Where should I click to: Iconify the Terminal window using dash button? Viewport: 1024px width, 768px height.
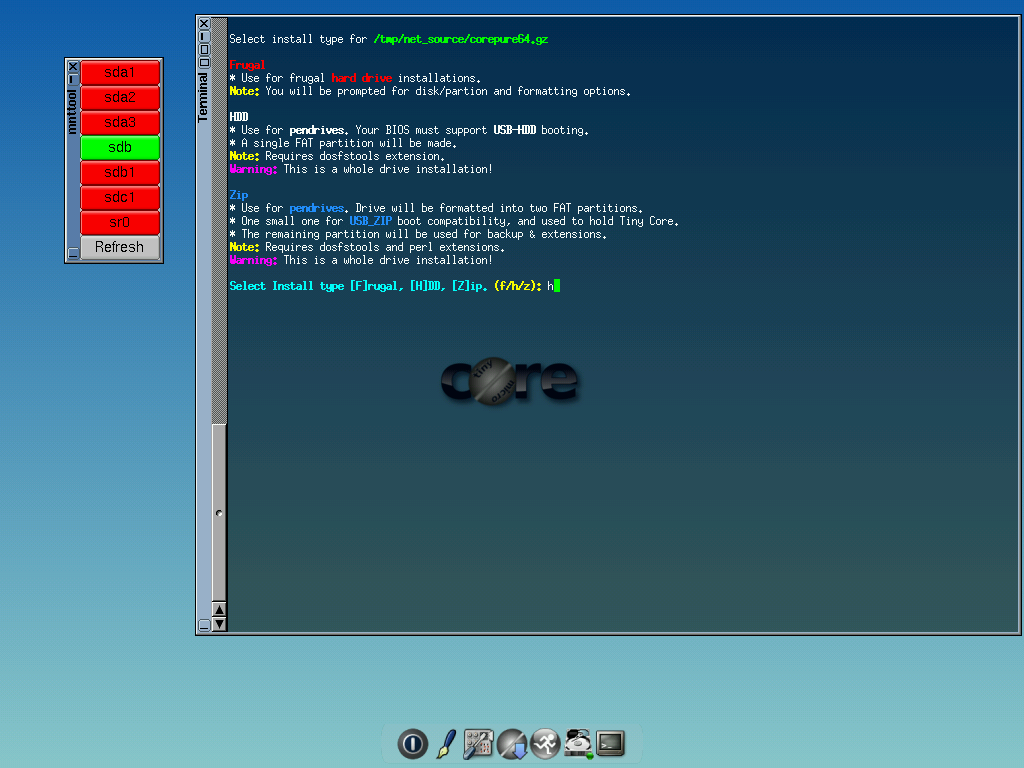204,36
